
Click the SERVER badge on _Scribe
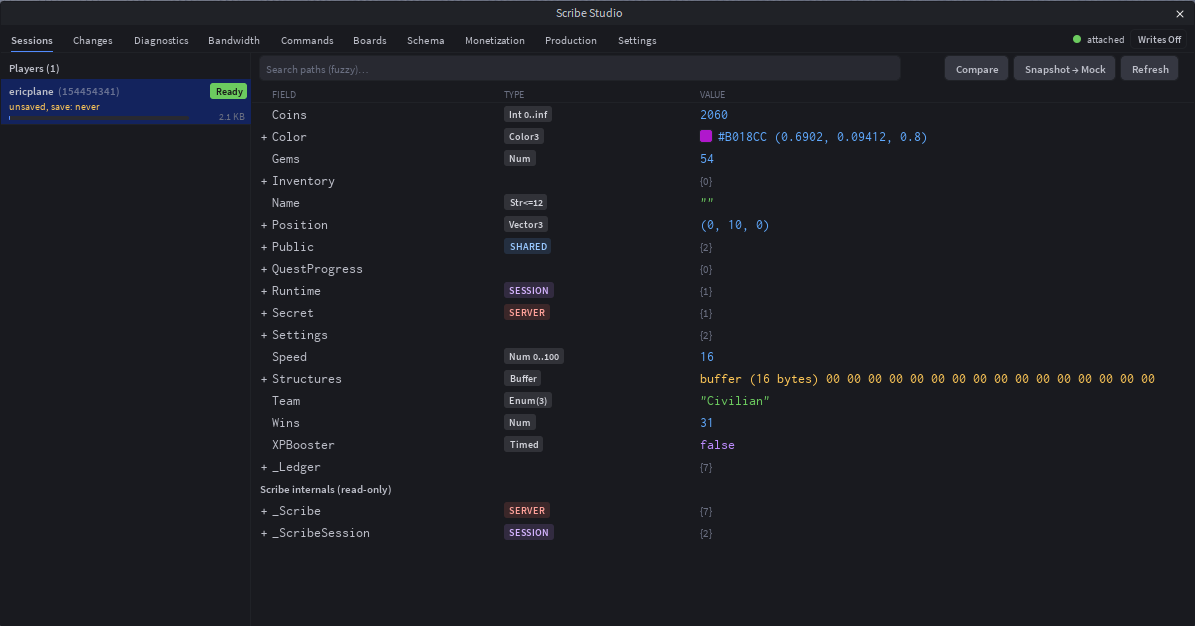tap(527, 511)
